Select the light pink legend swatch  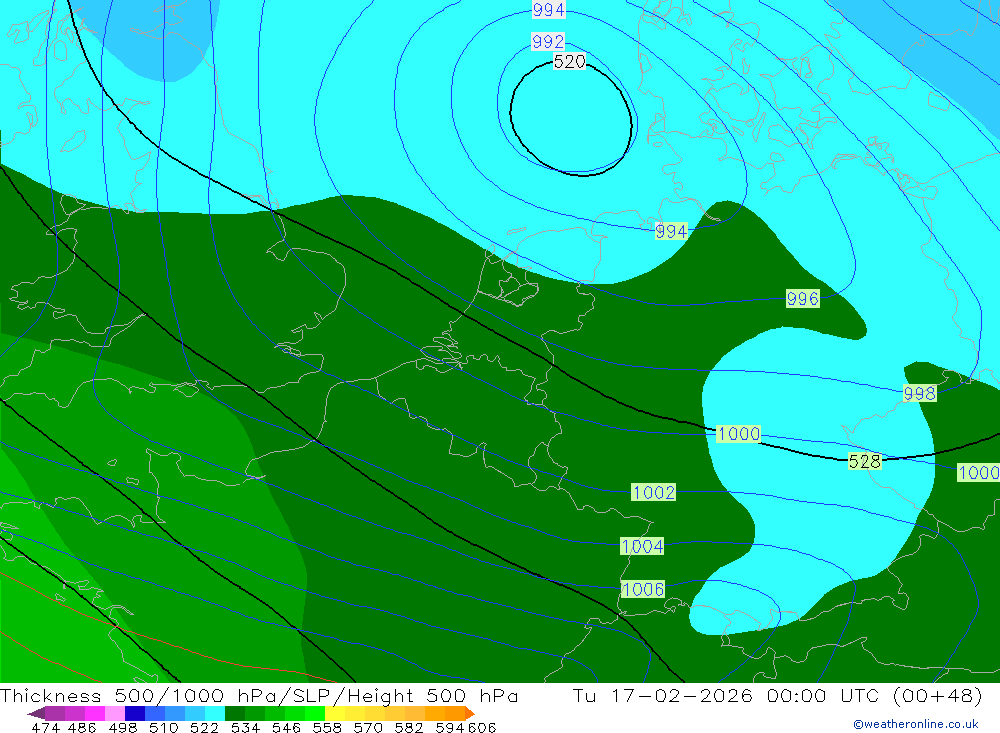115,713
